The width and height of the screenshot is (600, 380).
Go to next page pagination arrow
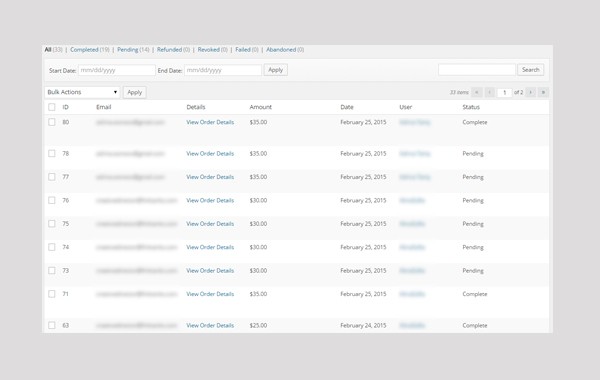(530, 92)
